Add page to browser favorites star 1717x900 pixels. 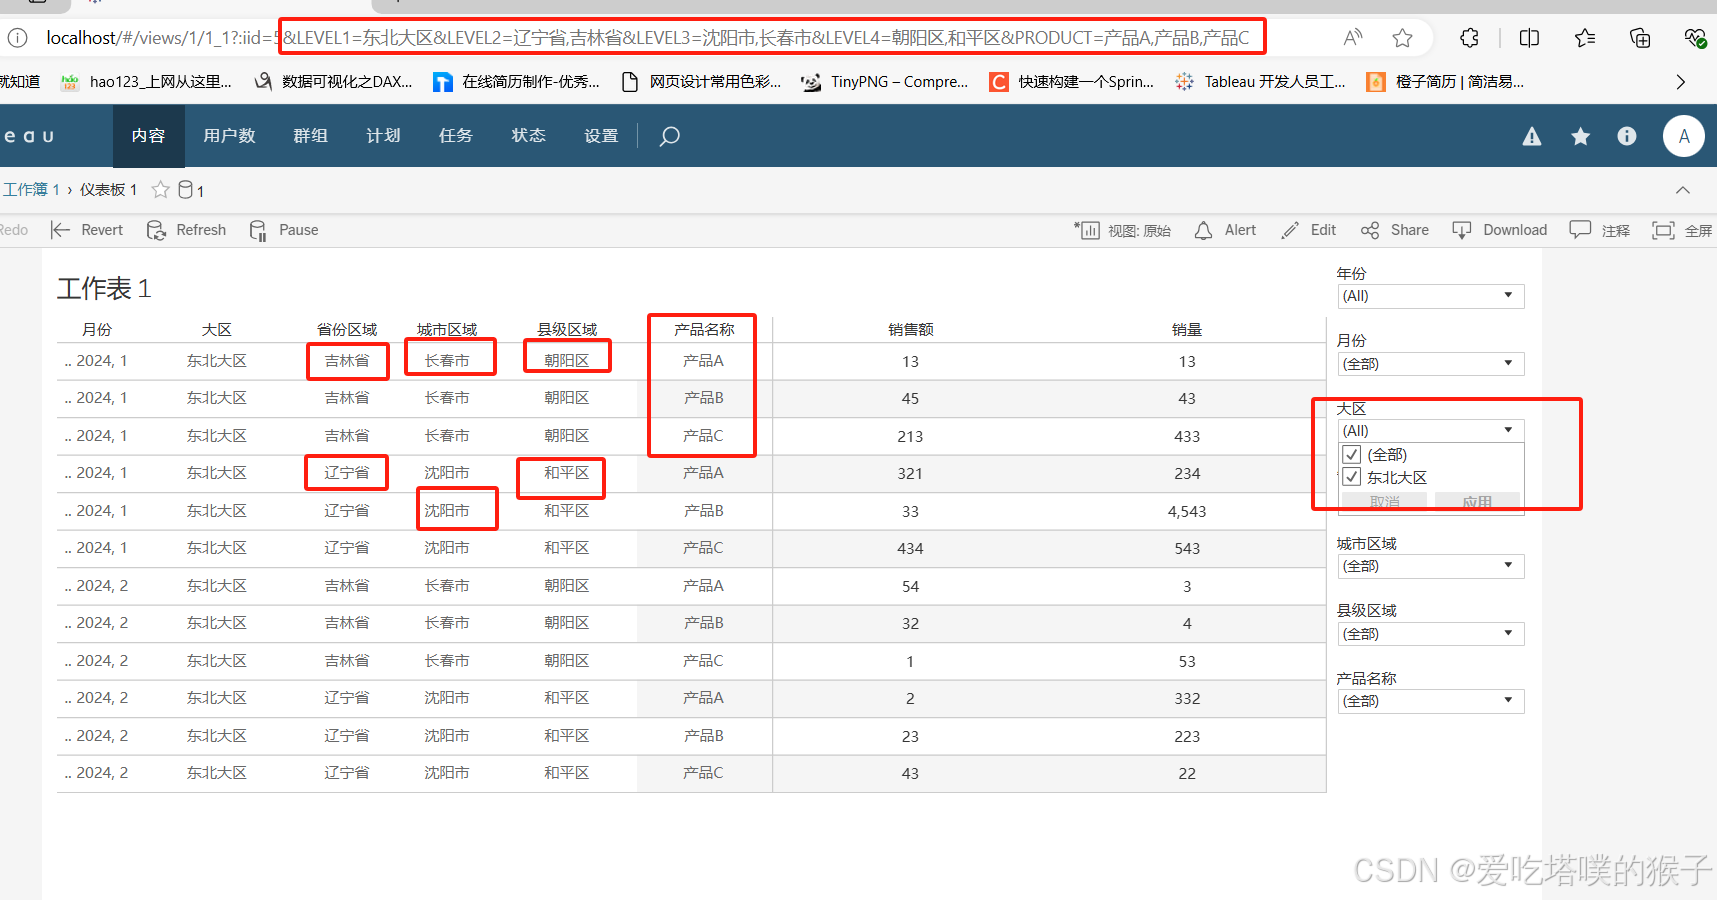(x=1402, y=38)
